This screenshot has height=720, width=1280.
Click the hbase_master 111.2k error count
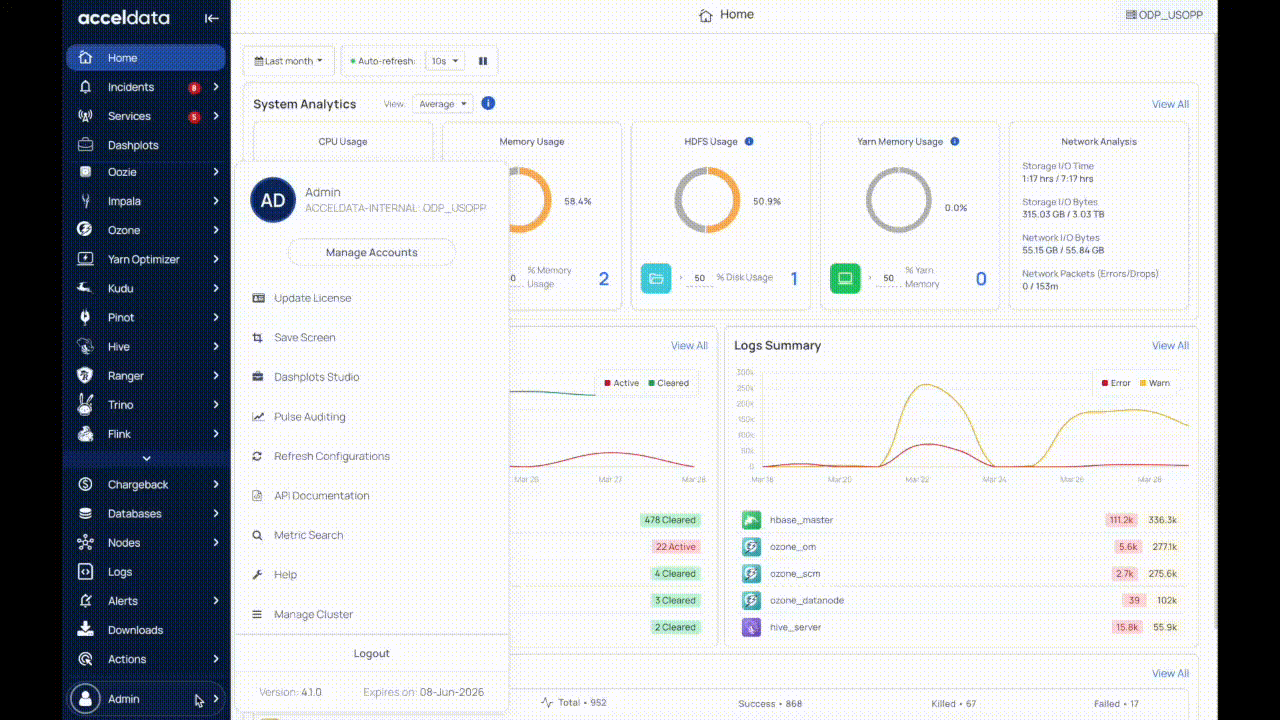[1121, 520]
